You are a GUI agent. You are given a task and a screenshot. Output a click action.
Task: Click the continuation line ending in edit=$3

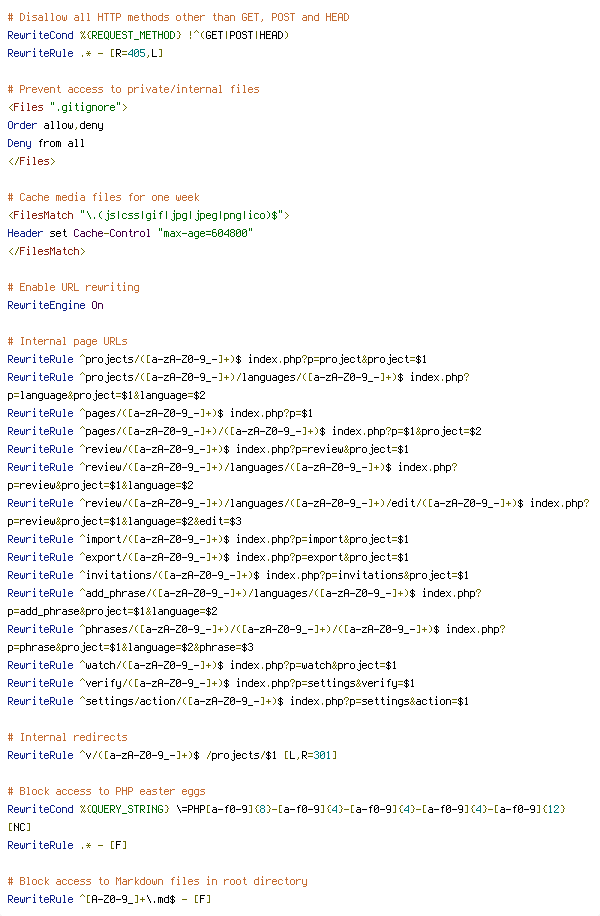pyautogui.click(x=124, y=522)
